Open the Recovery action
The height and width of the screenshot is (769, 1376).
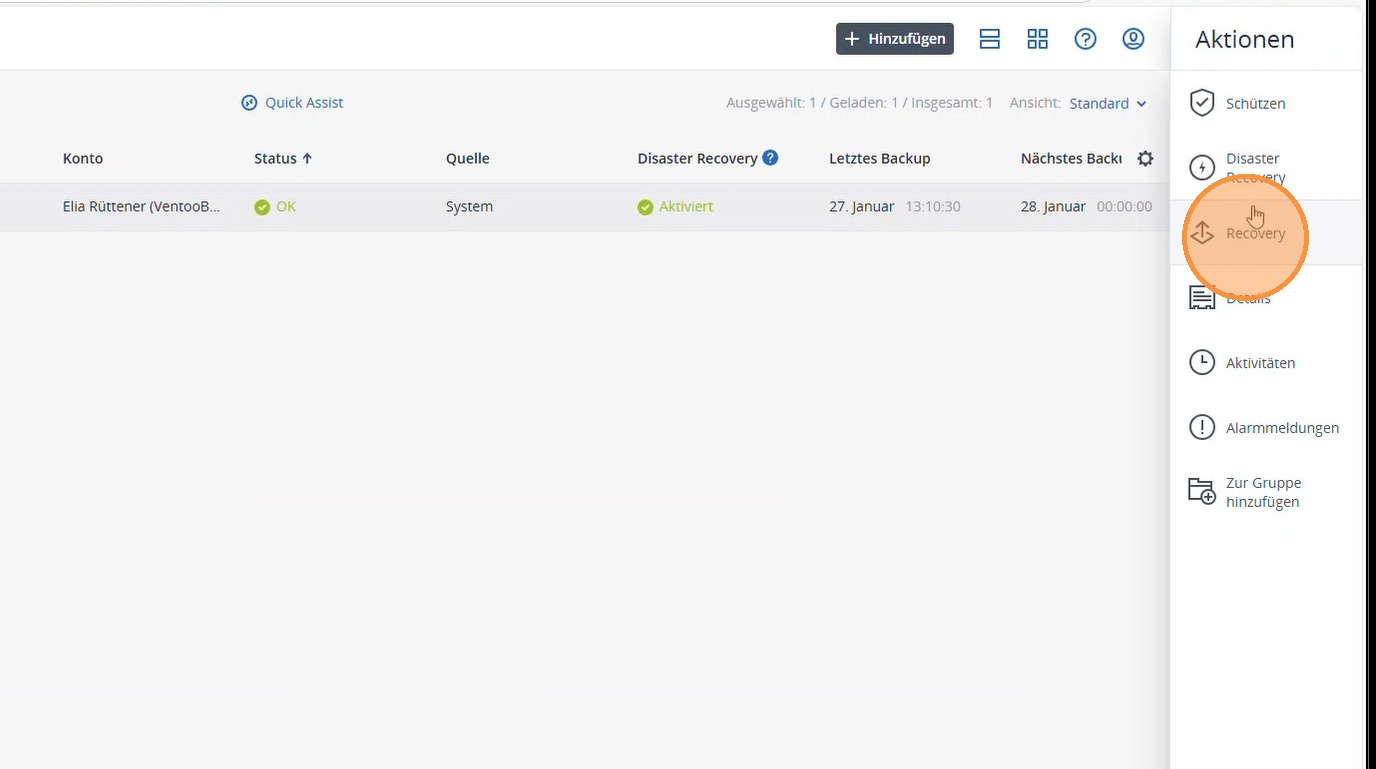pyautogui.click(x=1266, y=233)
